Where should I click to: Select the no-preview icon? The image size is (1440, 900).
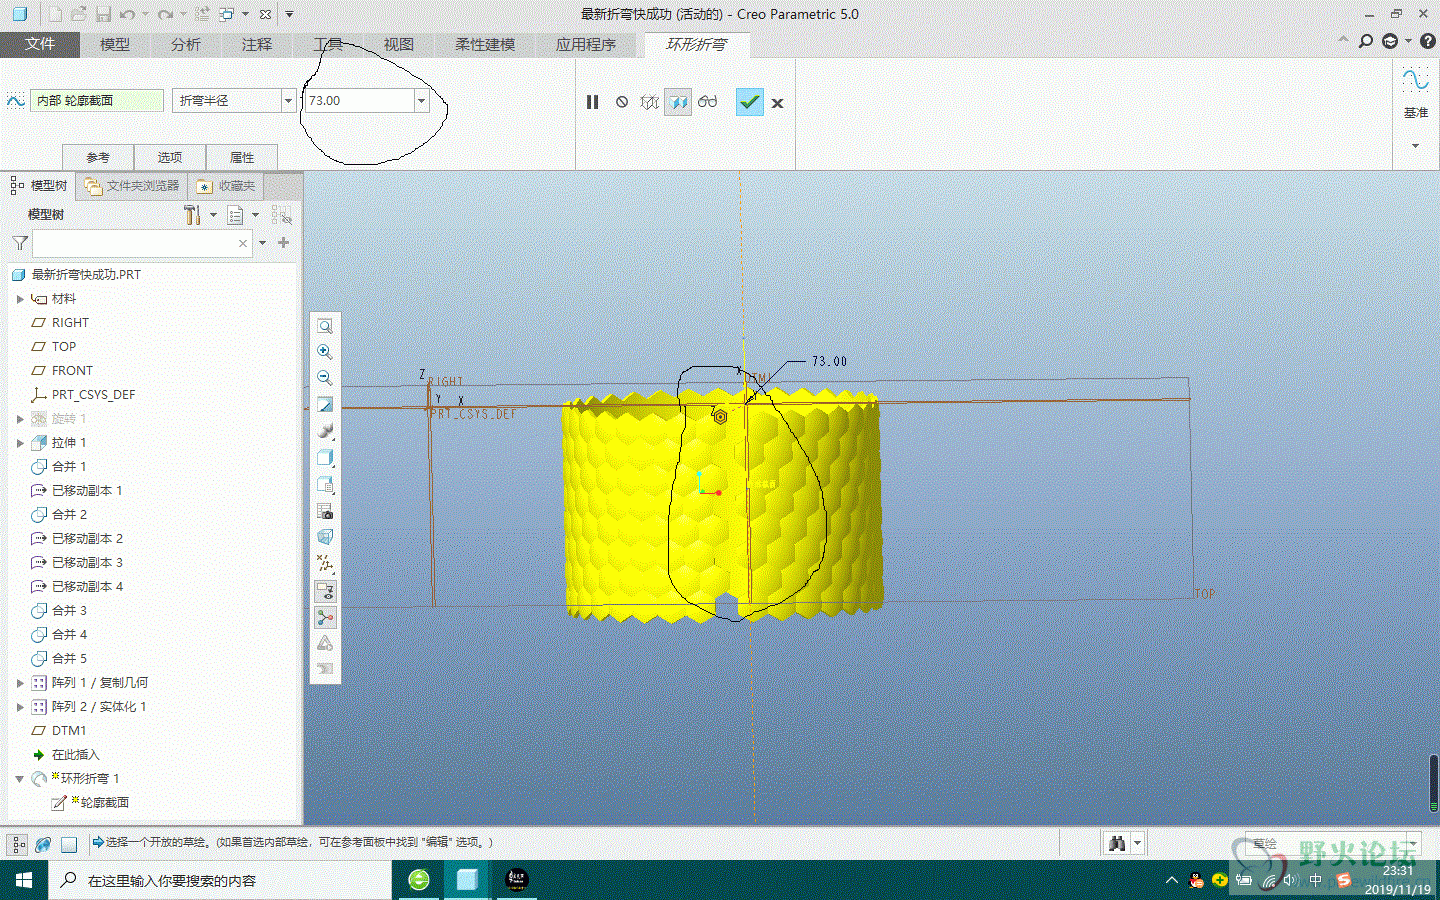tap(622, 102)
